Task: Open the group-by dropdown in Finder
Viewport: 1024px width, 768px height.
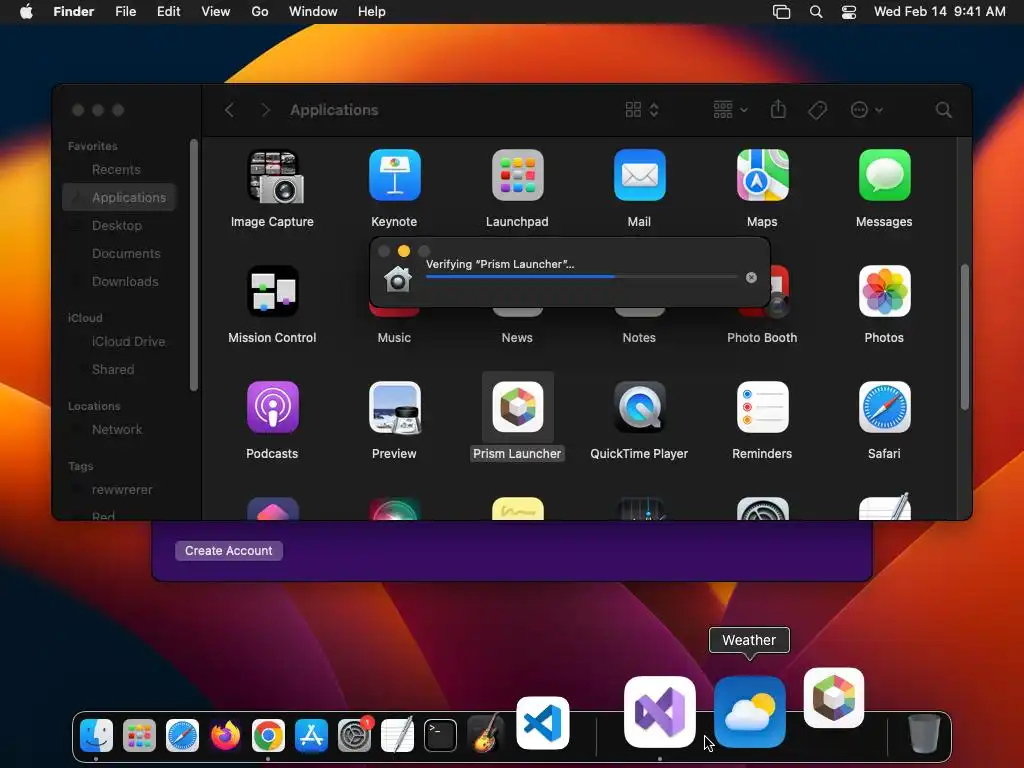Action: point(730,110)
